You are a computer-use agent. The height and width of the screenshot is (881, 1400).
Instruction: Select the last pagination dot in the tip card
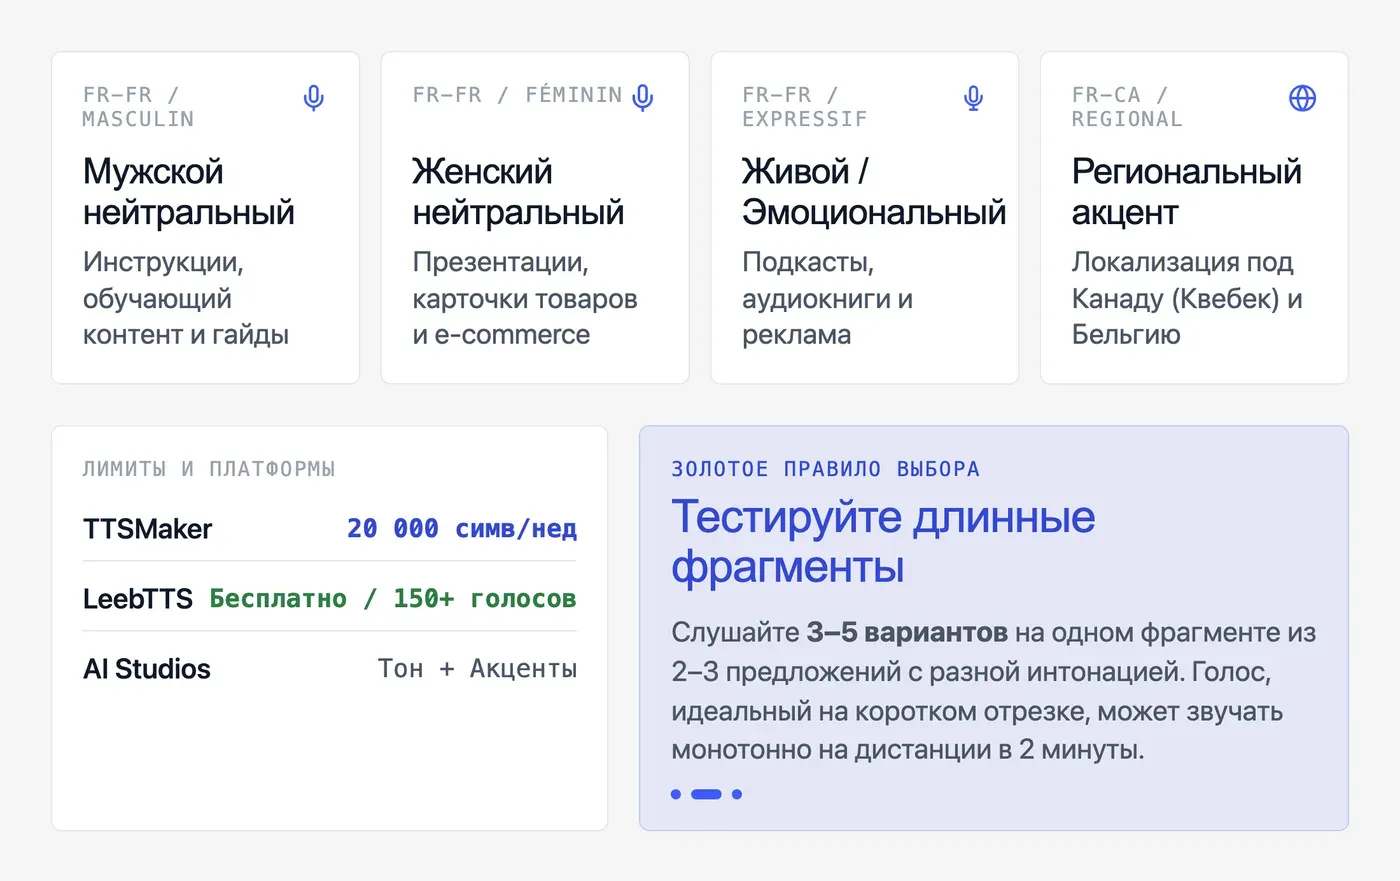(737, 794)
